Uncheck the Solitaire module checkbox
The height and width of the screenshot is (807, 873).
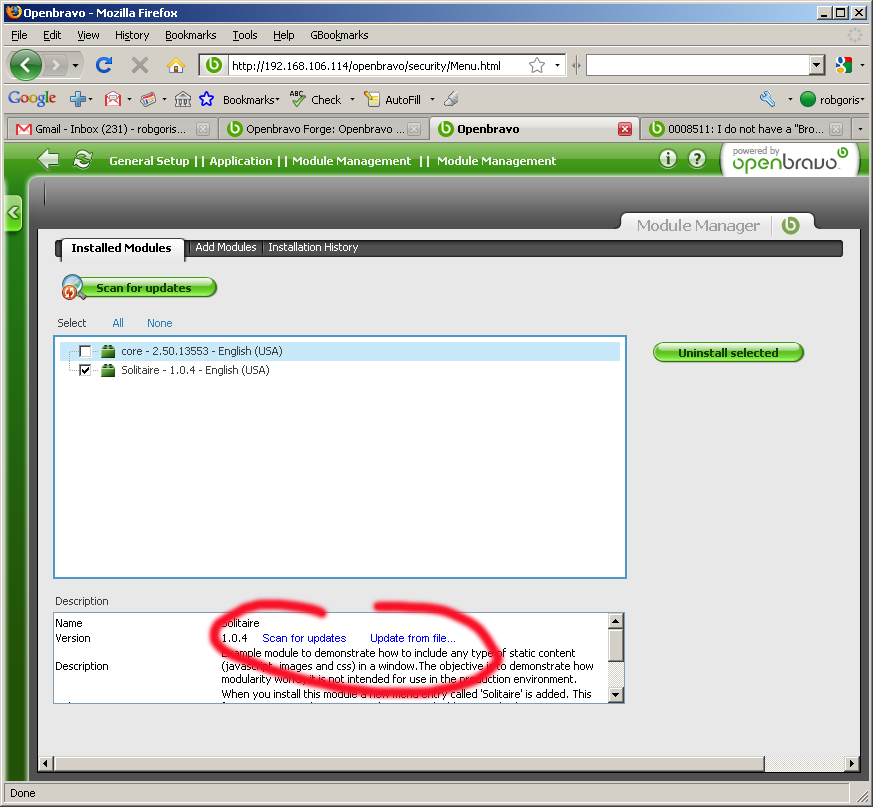85,370
